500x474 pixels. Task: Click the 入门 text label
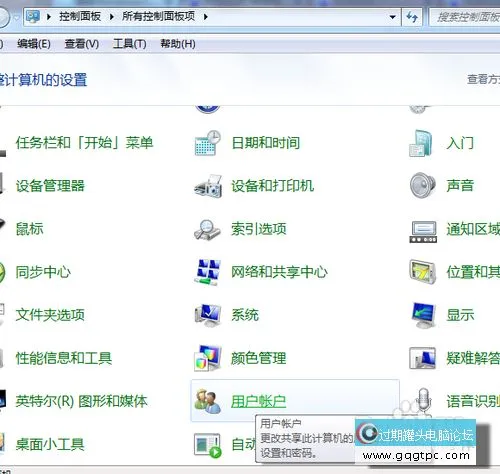460,143
